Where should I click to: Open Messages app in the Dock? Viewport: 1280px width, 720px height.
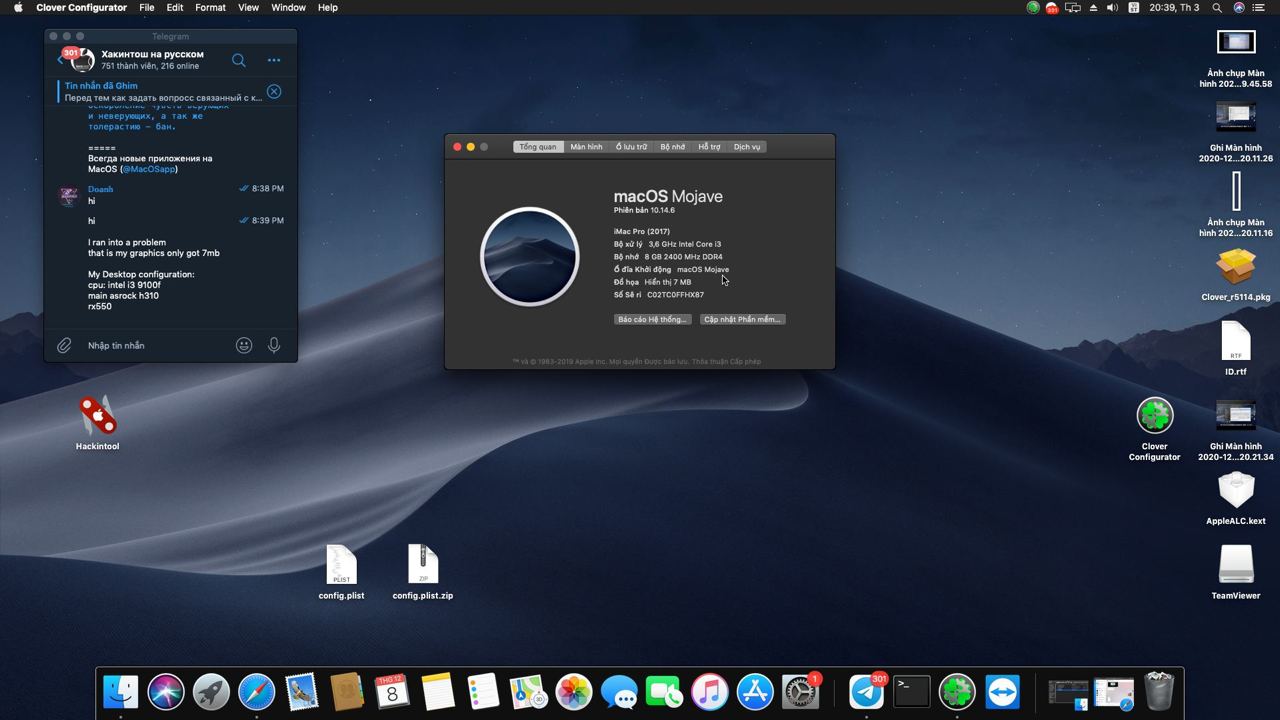tap(619, 692)
